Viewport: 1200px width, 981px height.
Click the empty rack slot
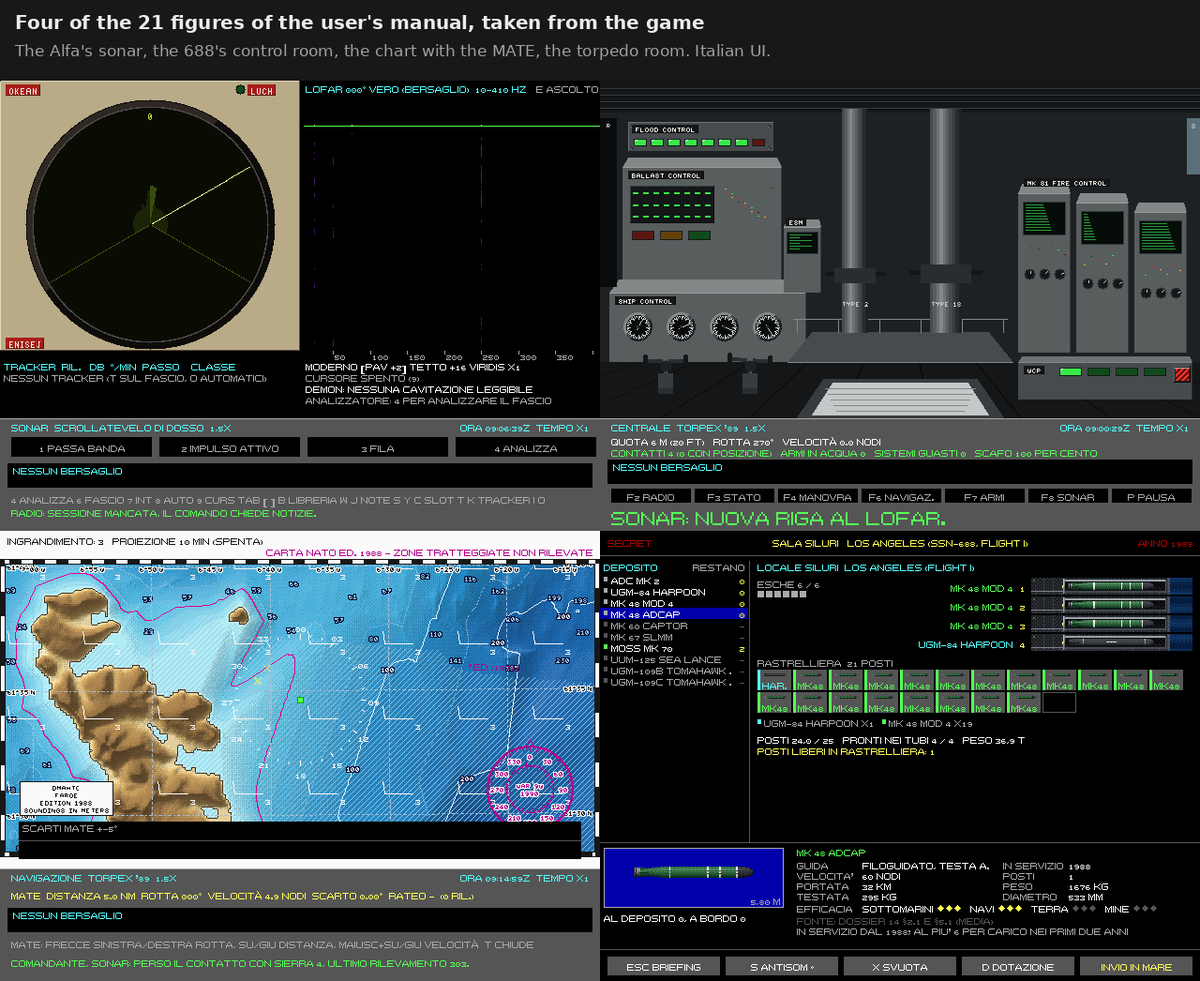click(1059, 703)
